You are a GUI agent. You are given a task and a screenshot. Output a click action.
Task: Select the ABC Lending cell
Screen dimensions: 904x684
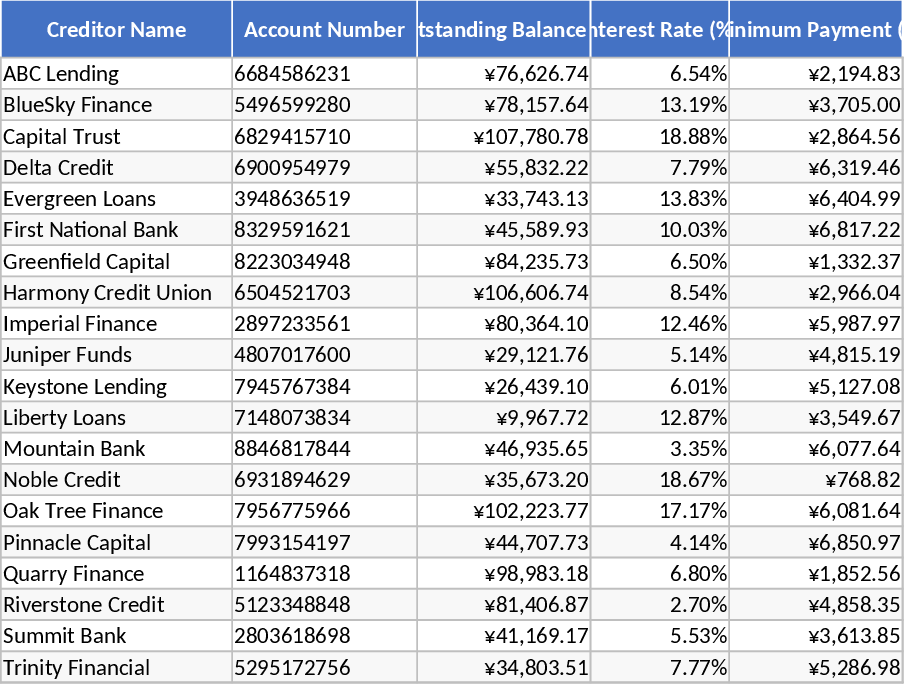pyautogui.click(x=61, y=74)
